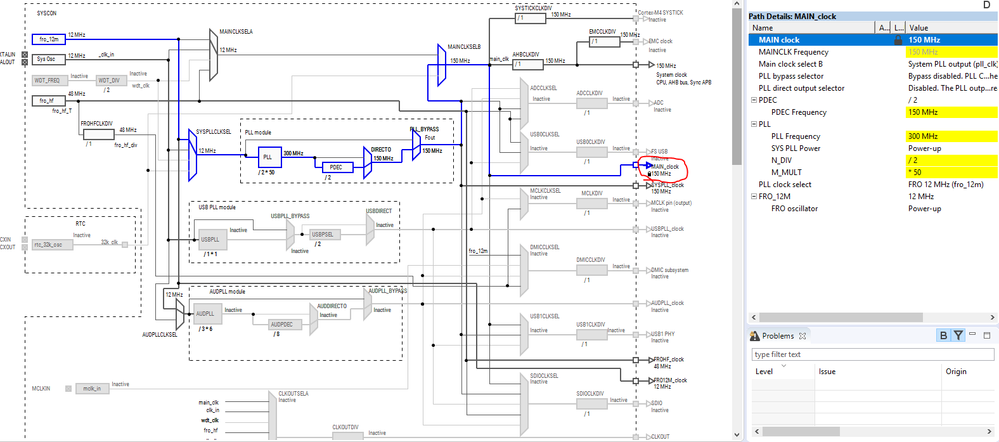Toggle lock icon on MAIN clock row
The height and width of the screenshot is (442, 999).
tap(898, 39)
